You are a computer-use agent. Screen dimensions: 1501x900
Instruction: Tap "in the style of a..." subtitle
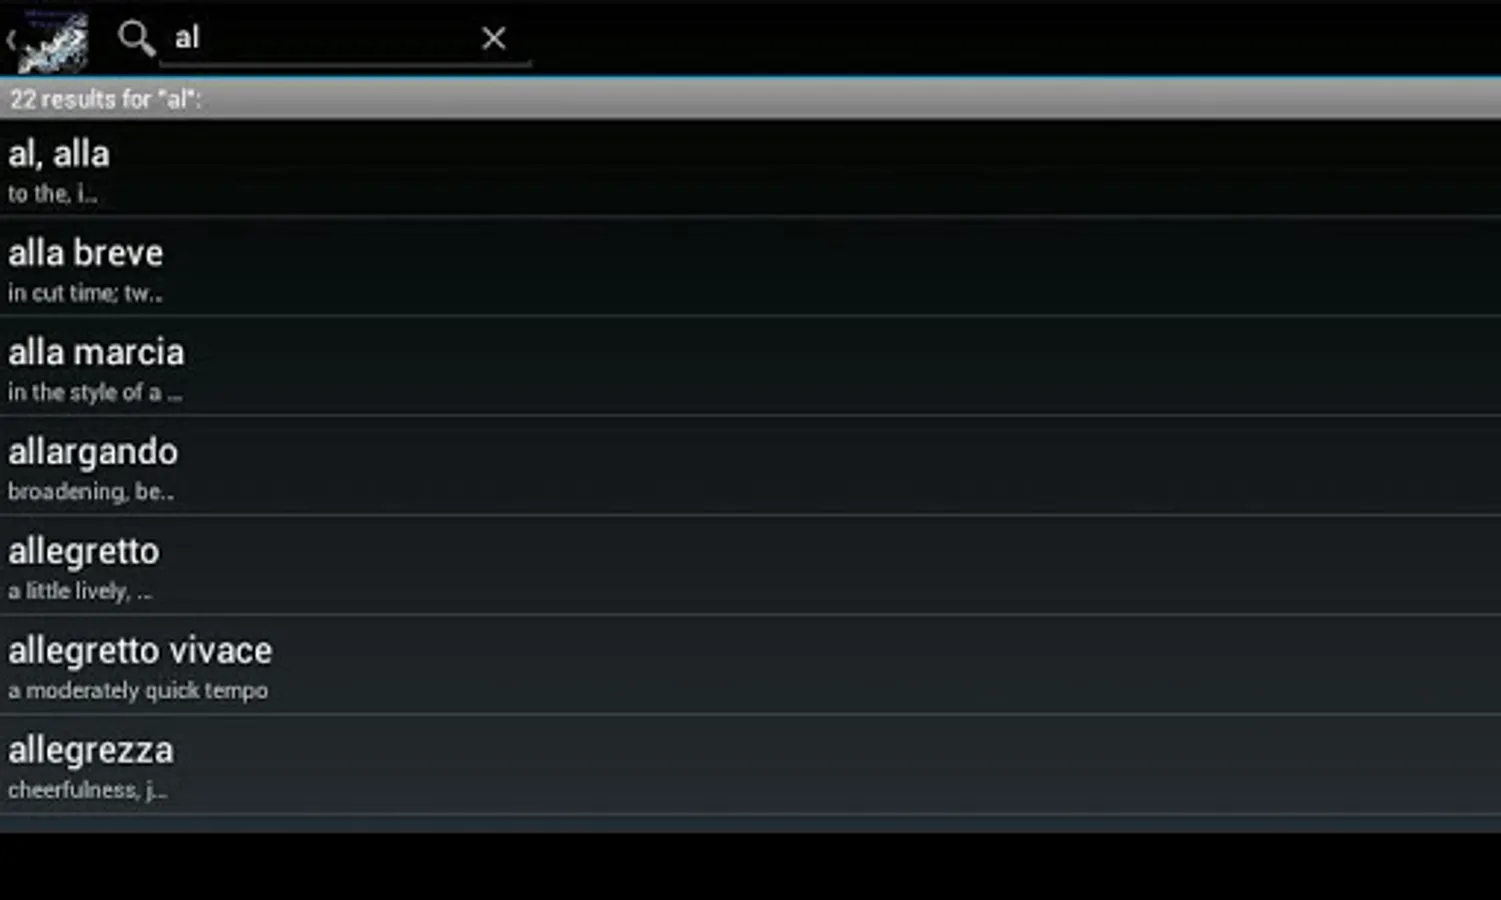click(x=95, y=393)
